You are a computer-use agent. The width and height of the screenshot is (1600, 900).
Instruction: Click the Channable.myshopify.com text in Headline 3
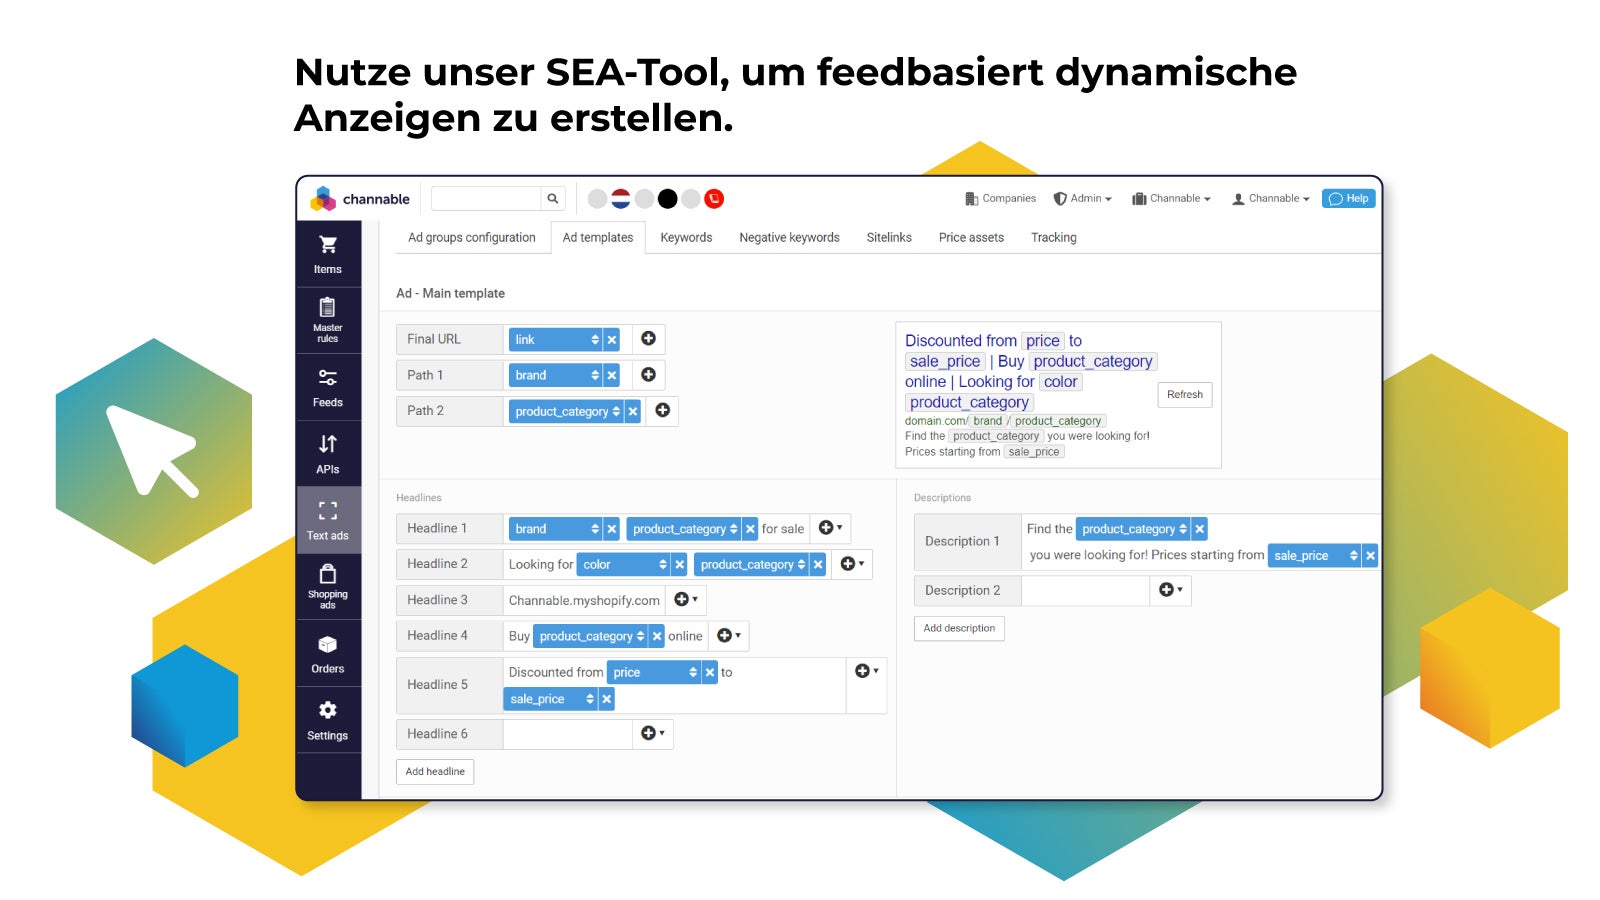[x=584, y=601]
